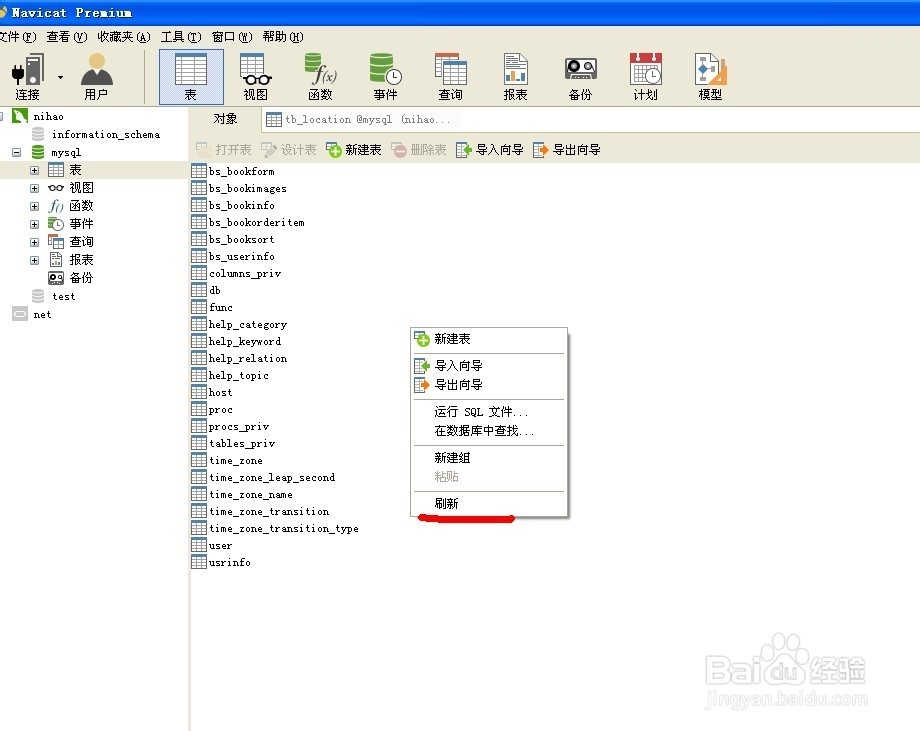Click the func table icon
This screenshot has width=920, height=731.
coord(199,307)
